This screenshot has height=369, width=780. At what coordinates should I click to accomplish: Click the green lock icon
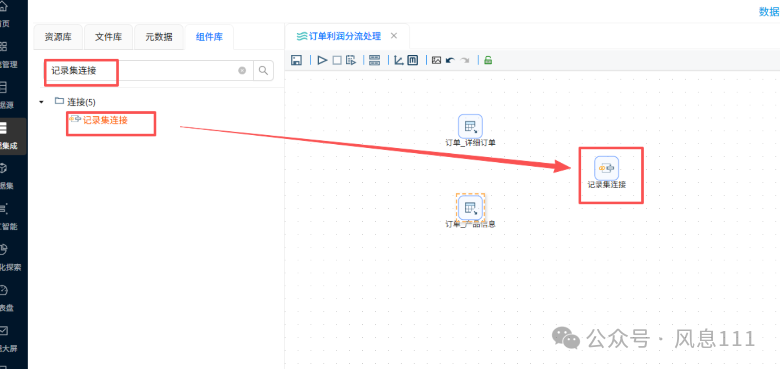tap(488, 60)
